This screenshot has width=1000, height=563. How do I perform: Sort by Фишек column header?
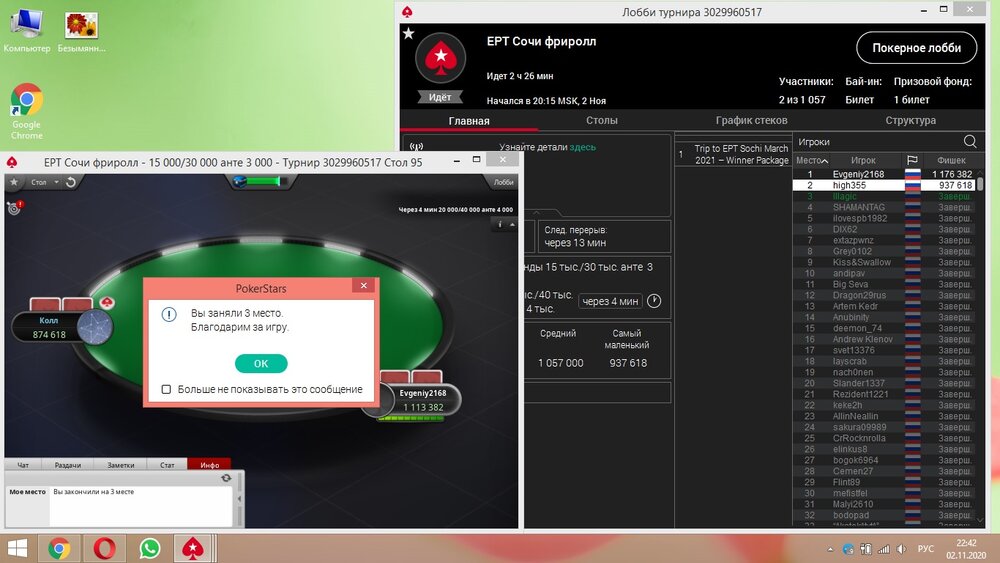951,160
